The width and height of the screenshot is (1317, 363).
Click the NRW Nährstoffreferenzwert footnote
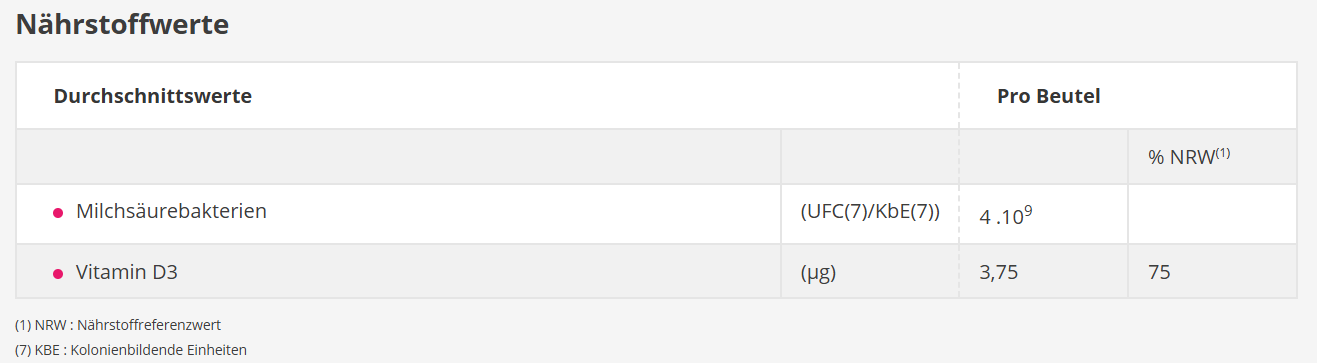coord(118,325)
